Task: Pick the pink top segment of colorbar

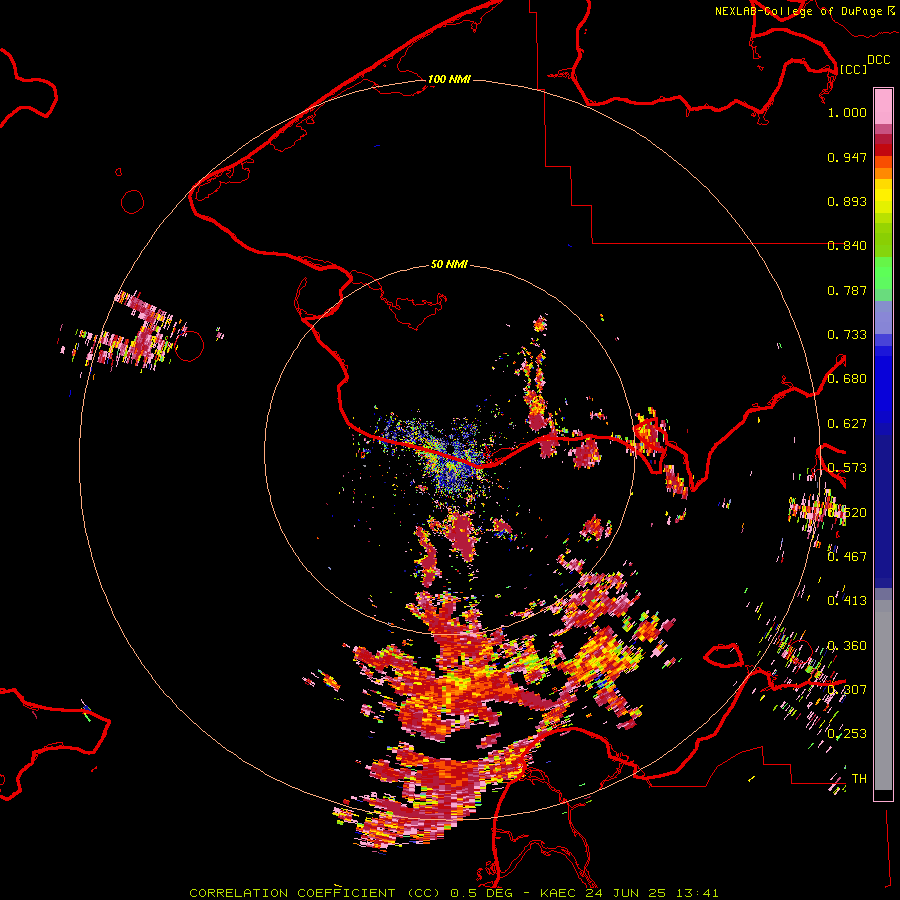Action: (883, 106)
